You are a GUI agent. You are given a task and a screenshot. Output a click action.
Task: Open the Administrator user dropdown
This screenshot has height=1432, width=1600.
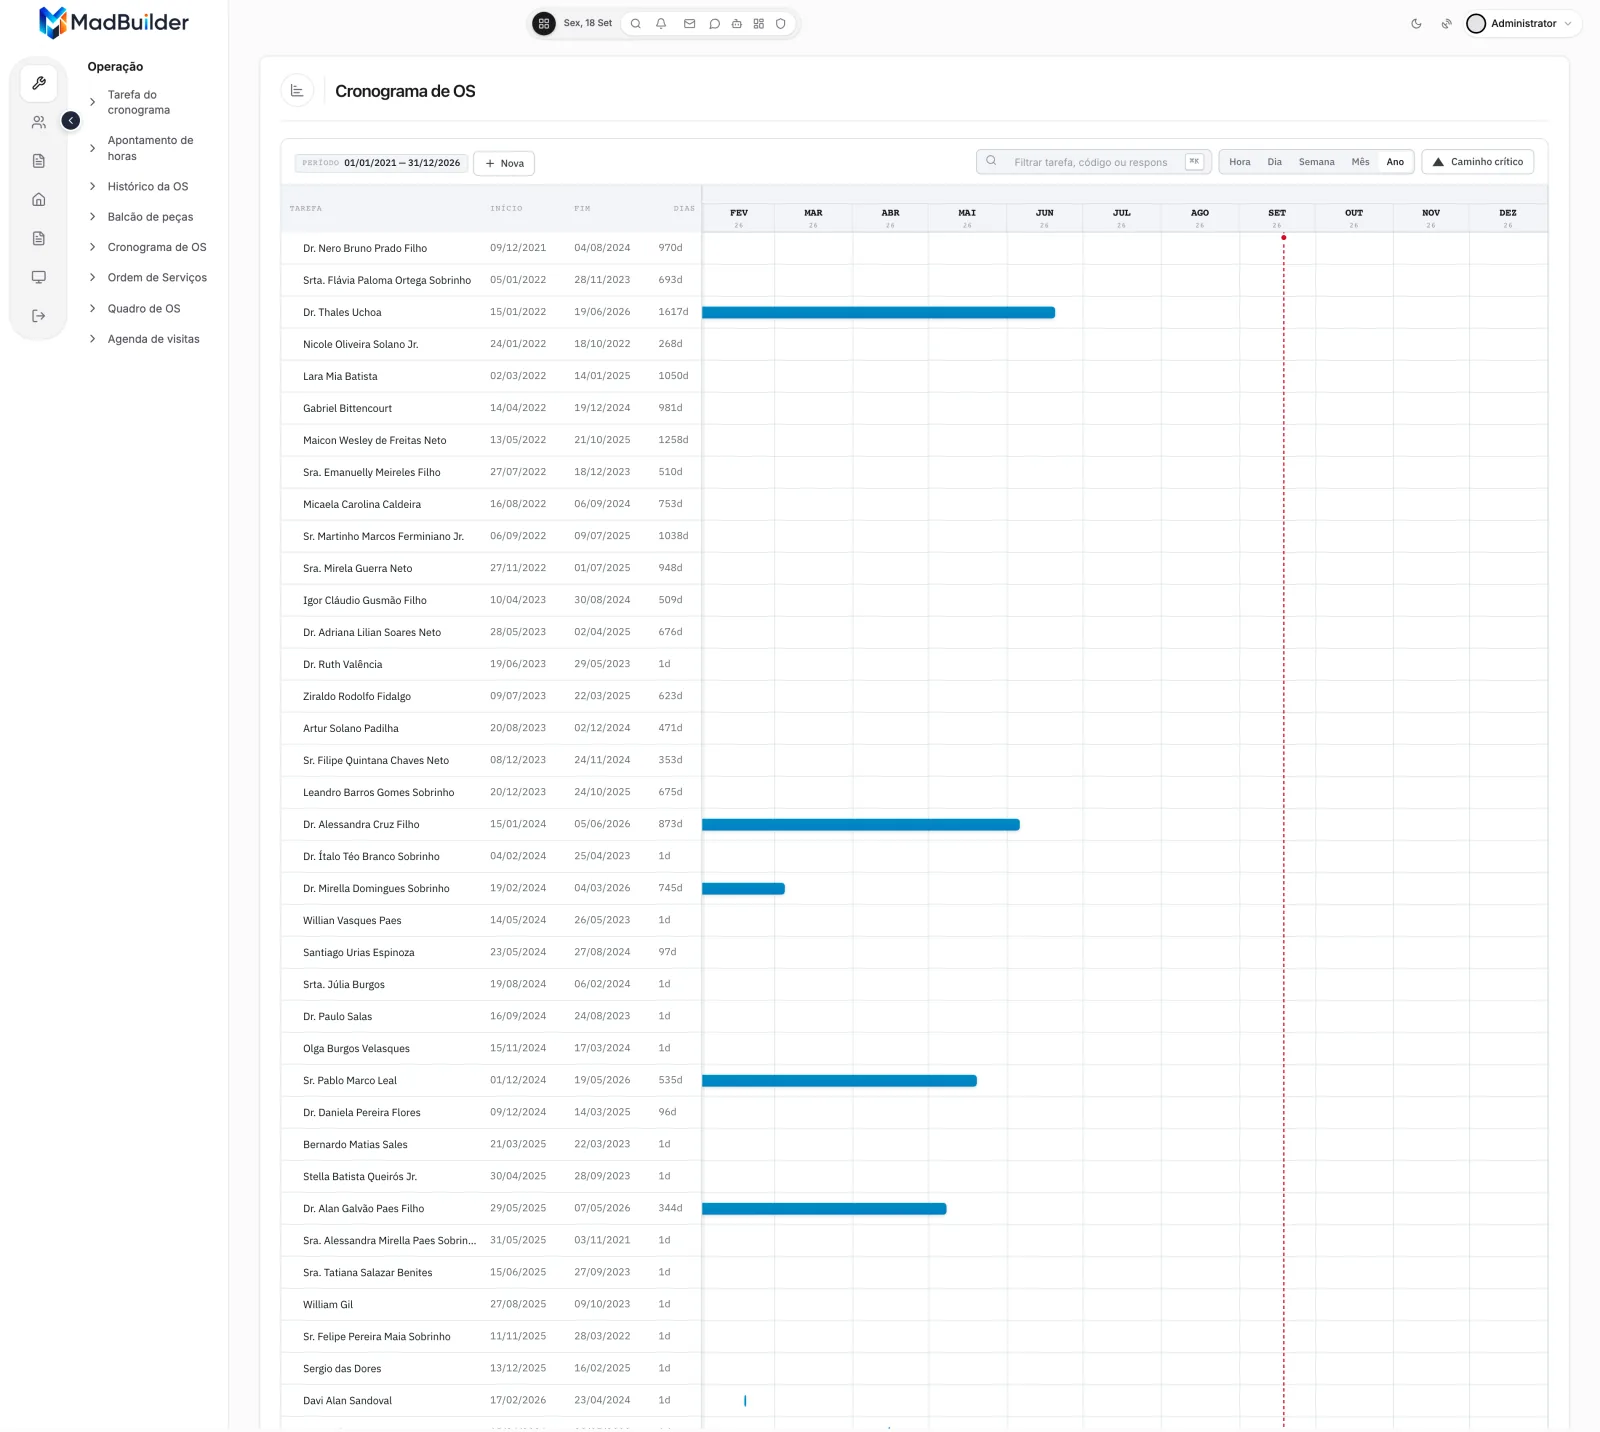pyautogui.click(x=1521, y=24)
